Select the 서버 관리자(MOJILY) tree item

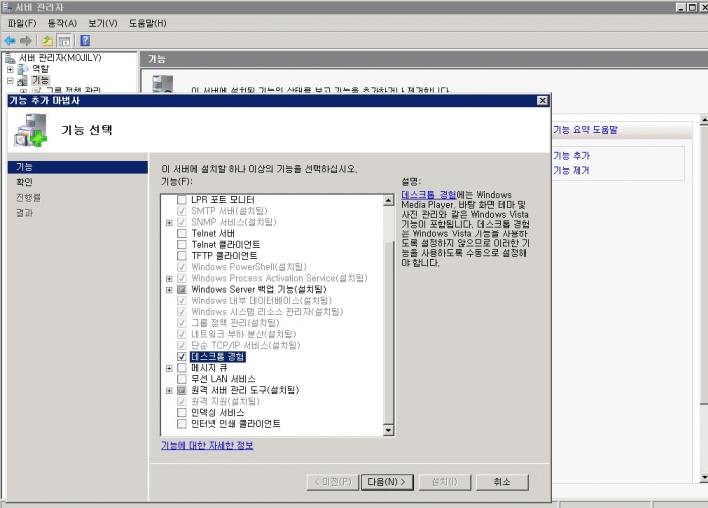tap(60, 58)
